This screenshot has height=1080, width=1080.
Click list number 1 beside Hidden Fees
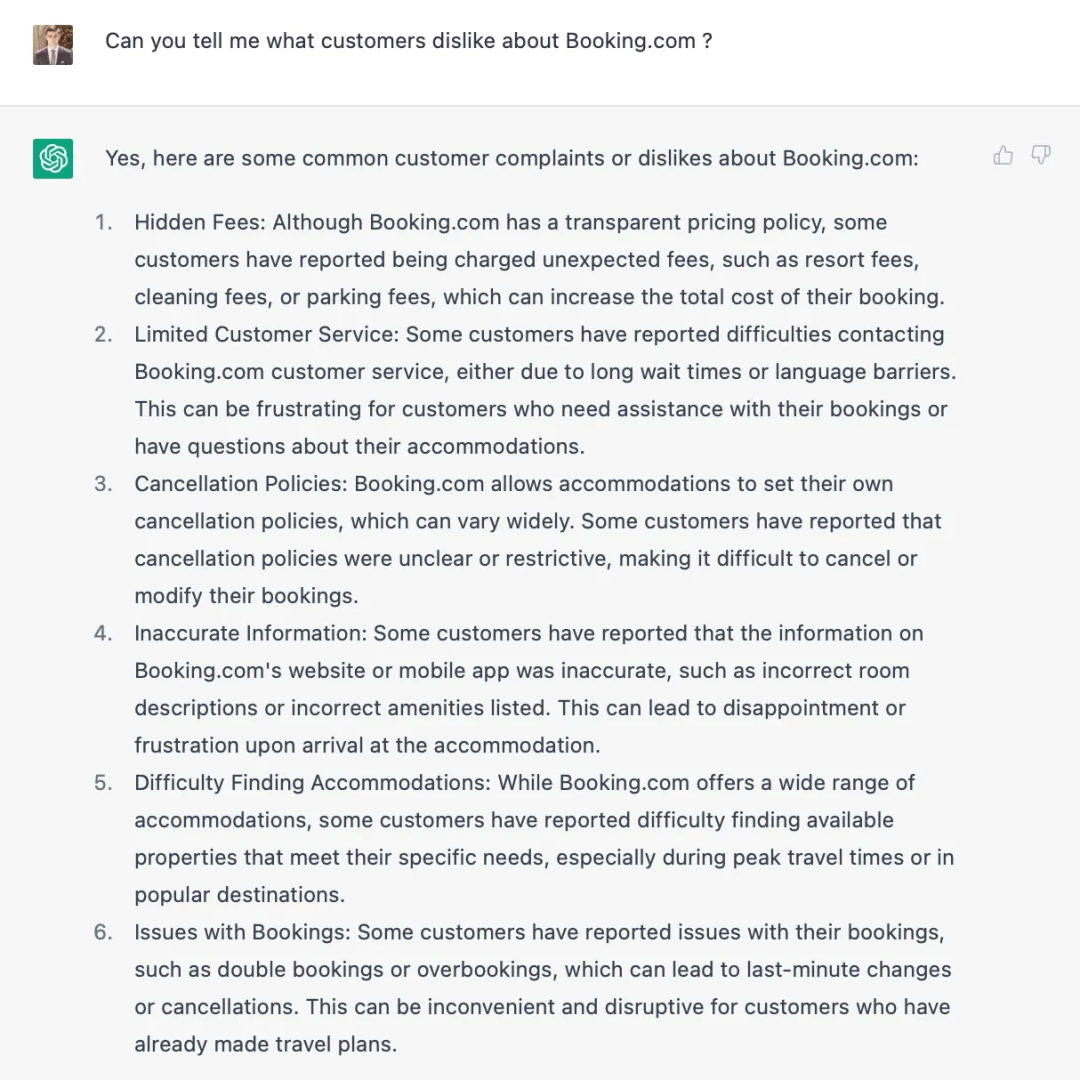coord(104,222)
